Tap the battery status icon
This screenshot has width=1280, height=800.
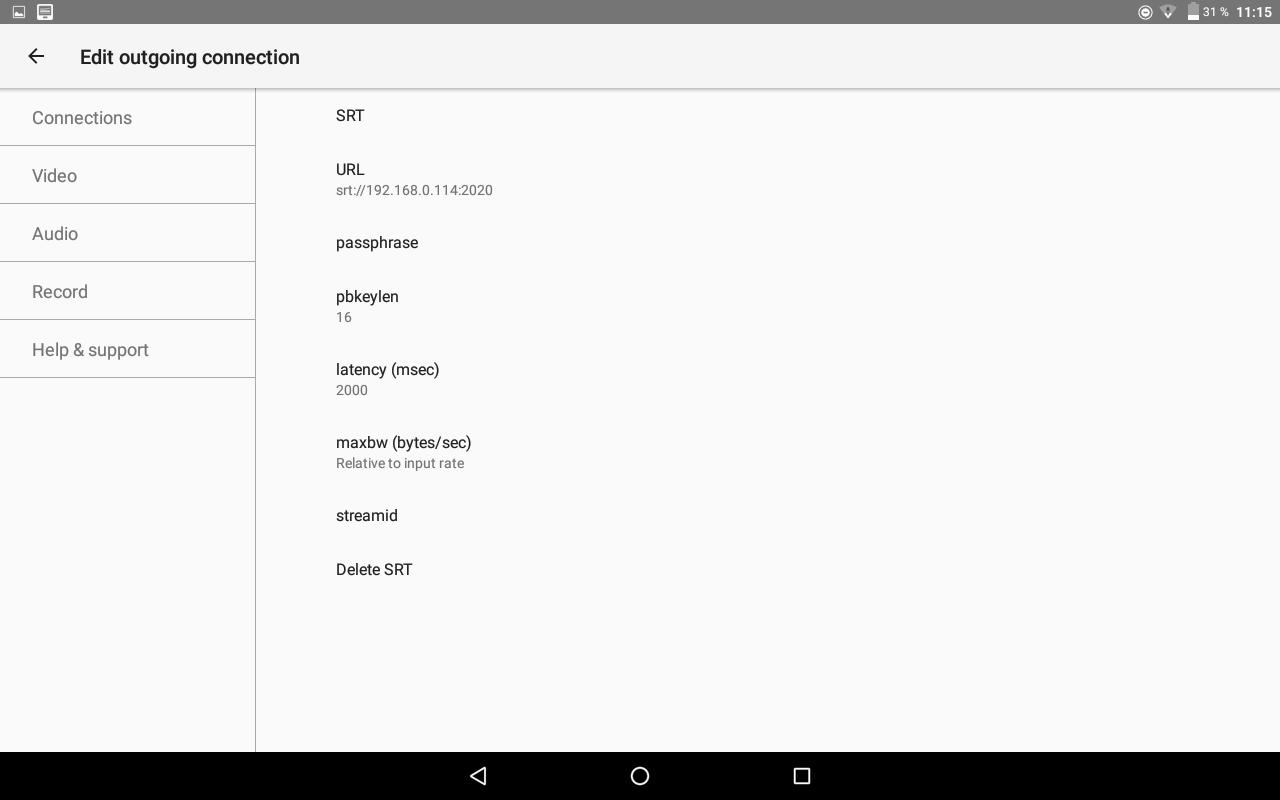[x=1193, y=12]
